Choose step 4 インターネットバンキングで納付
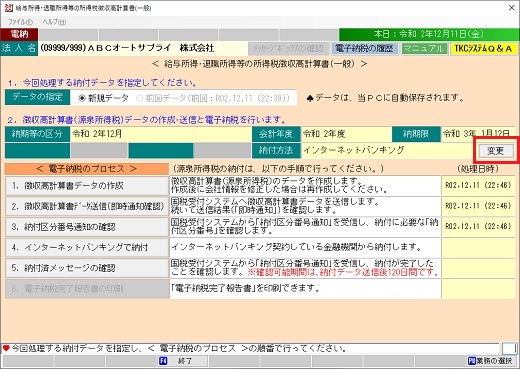 click(x=87, y=248)
